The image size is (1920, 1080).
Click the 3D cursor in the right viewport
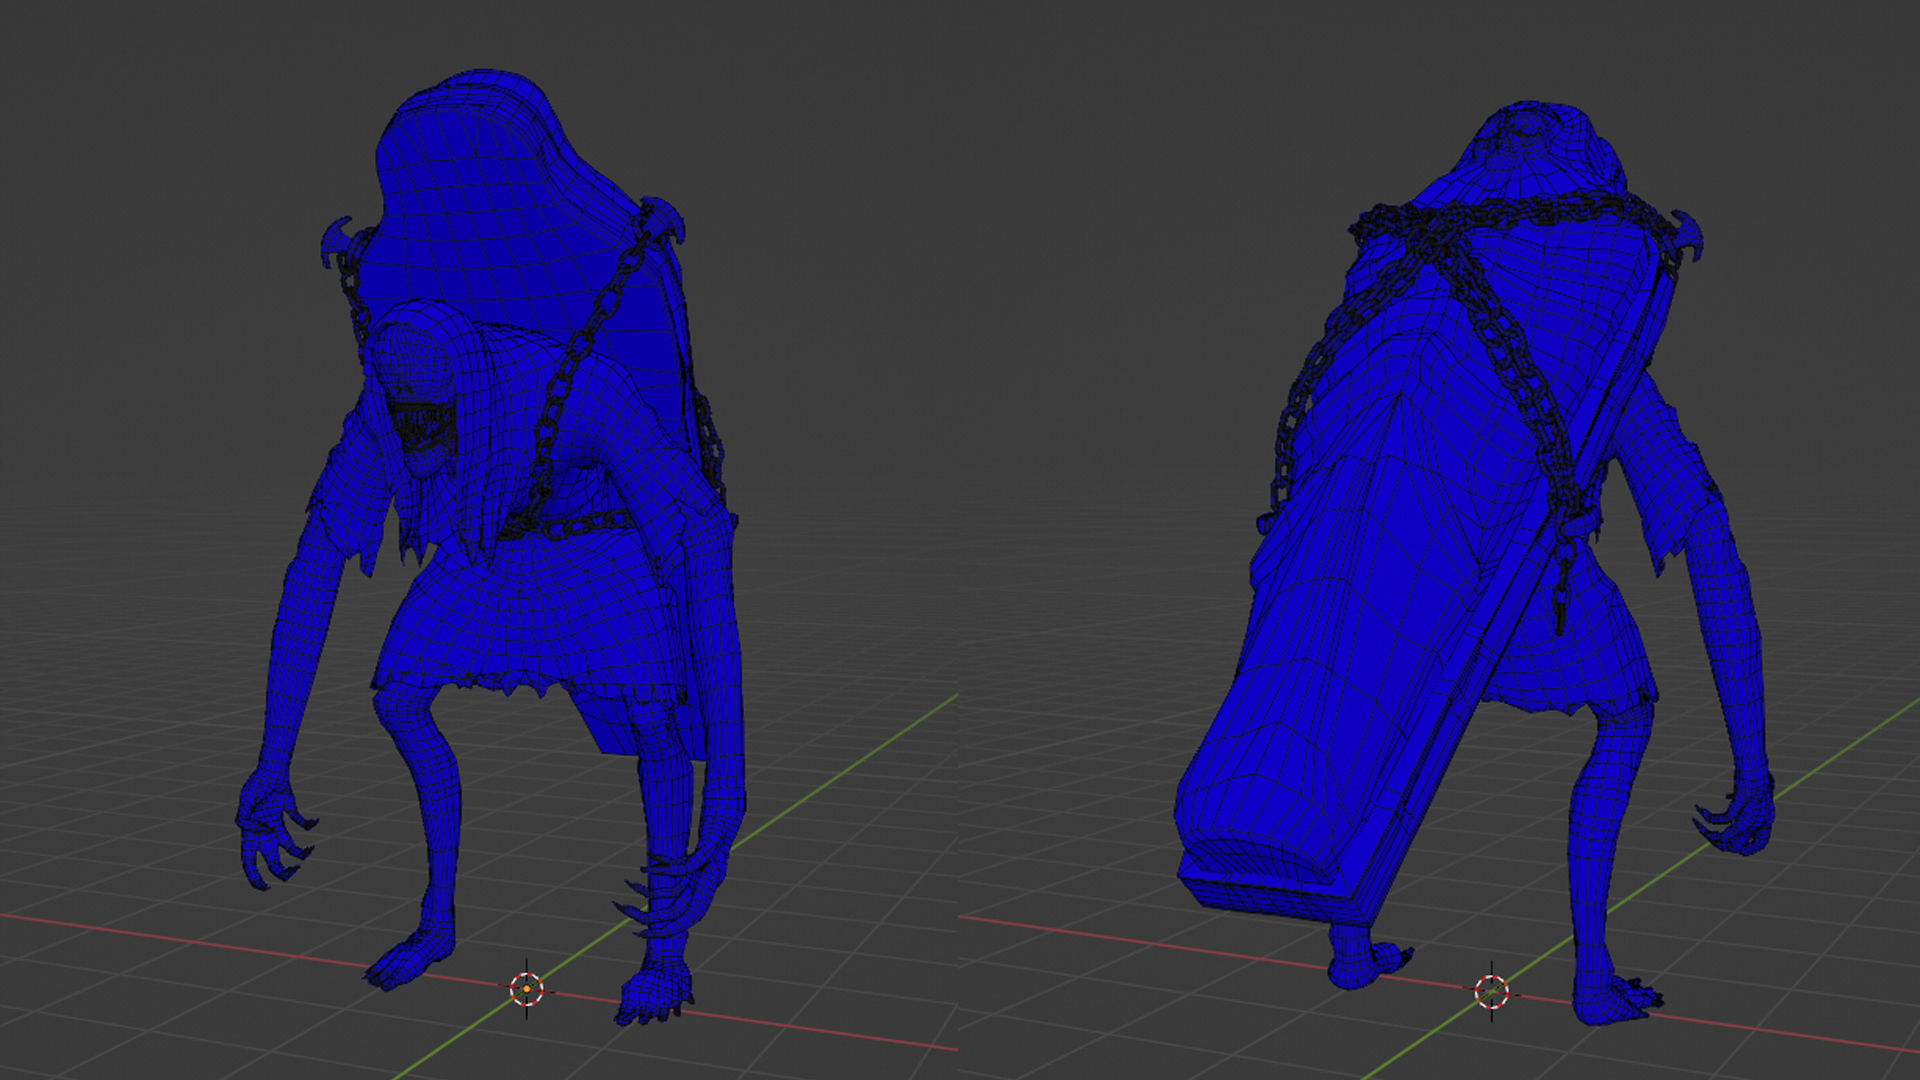point(1491,992)
